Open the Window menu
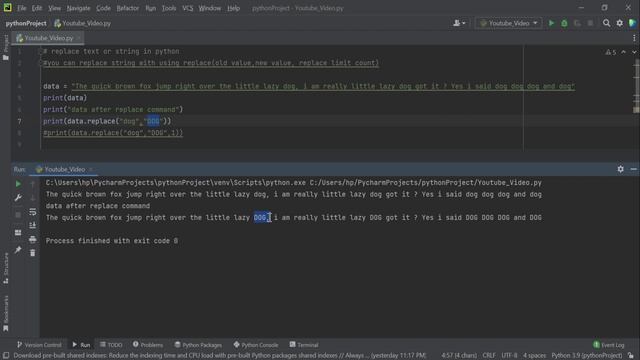Screen dimensions: 640x360 (210, 8)
